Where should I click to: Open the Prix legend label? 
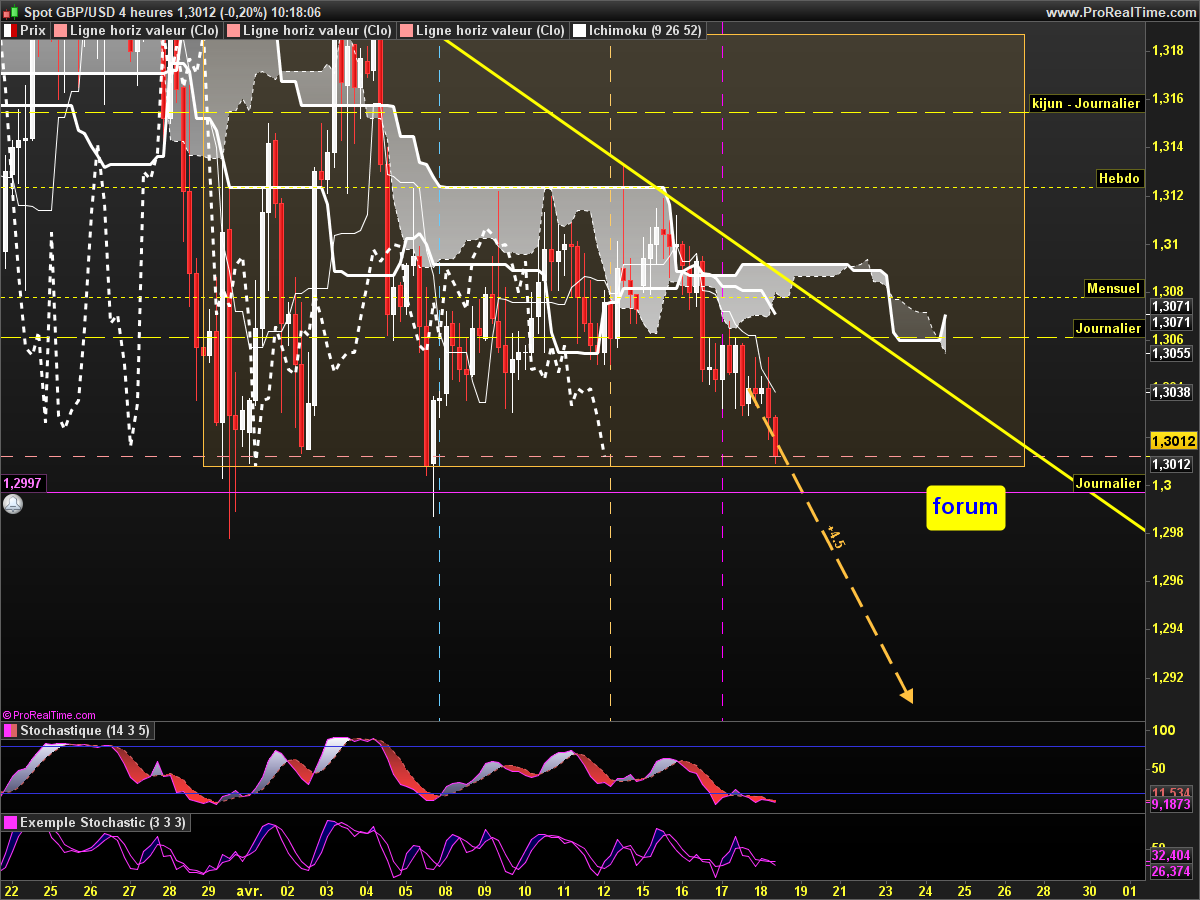33,31
